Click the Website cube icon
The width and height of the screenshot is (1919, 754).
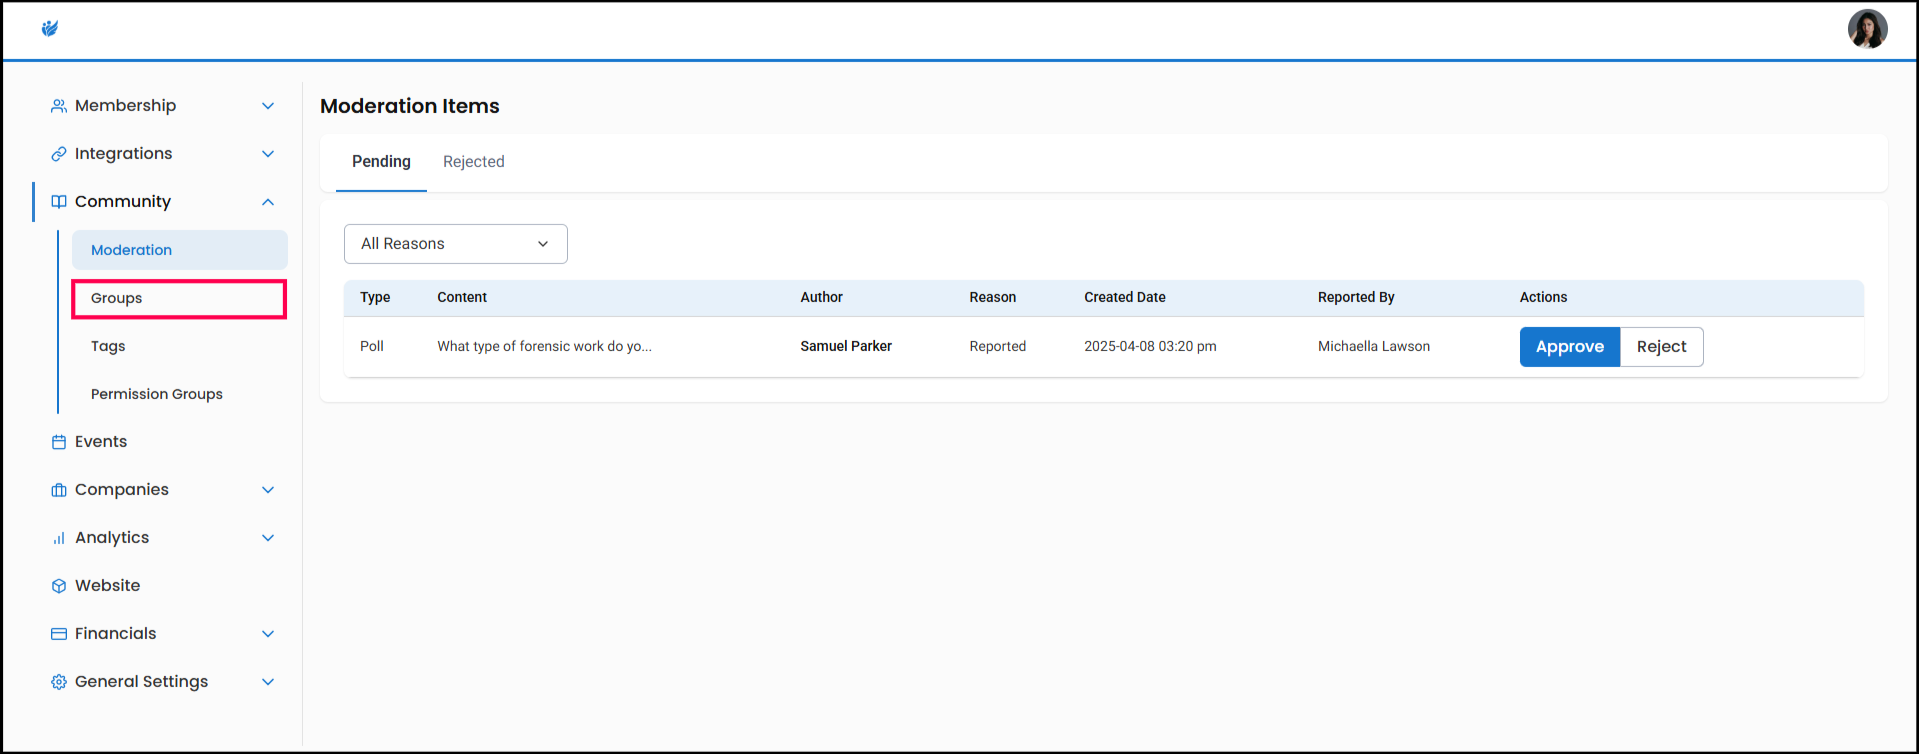pyautogui.click(x=59, y=586)
